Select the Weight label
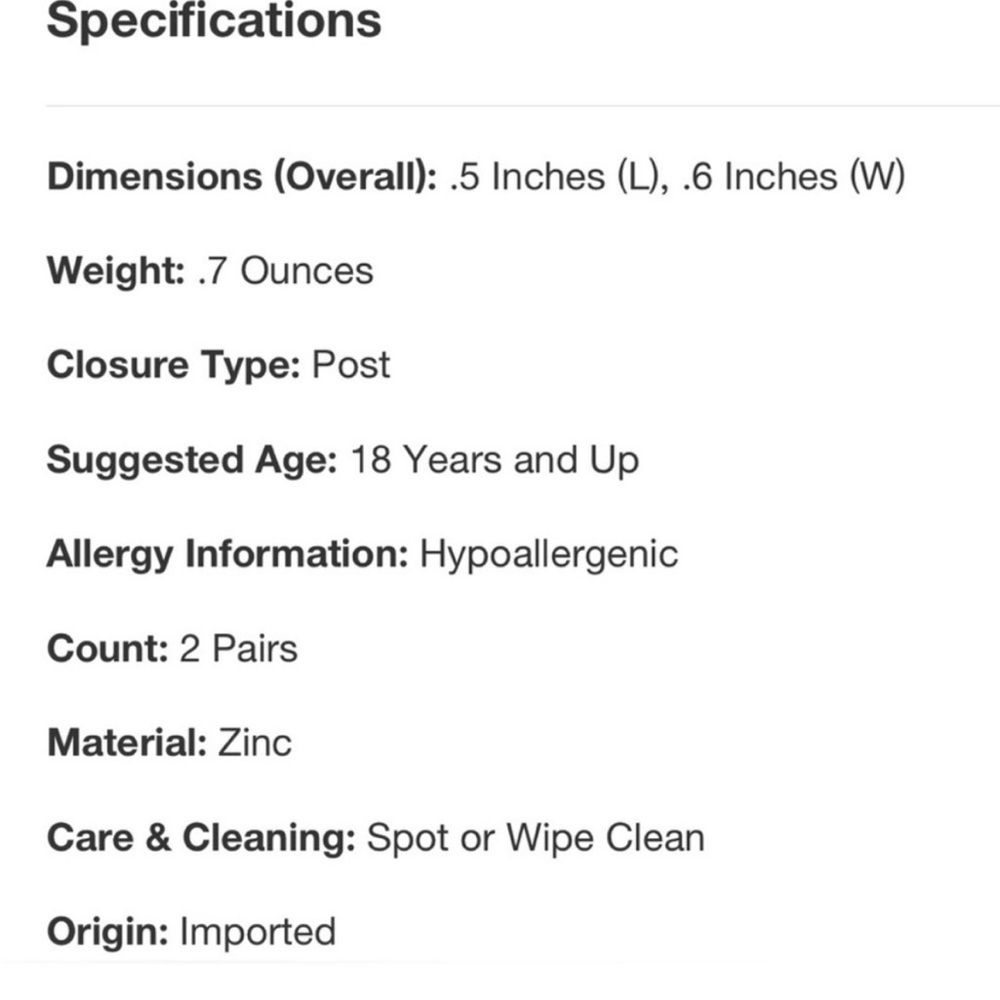The height and width of the screenshot is (1000, 1000). (116, 272)
